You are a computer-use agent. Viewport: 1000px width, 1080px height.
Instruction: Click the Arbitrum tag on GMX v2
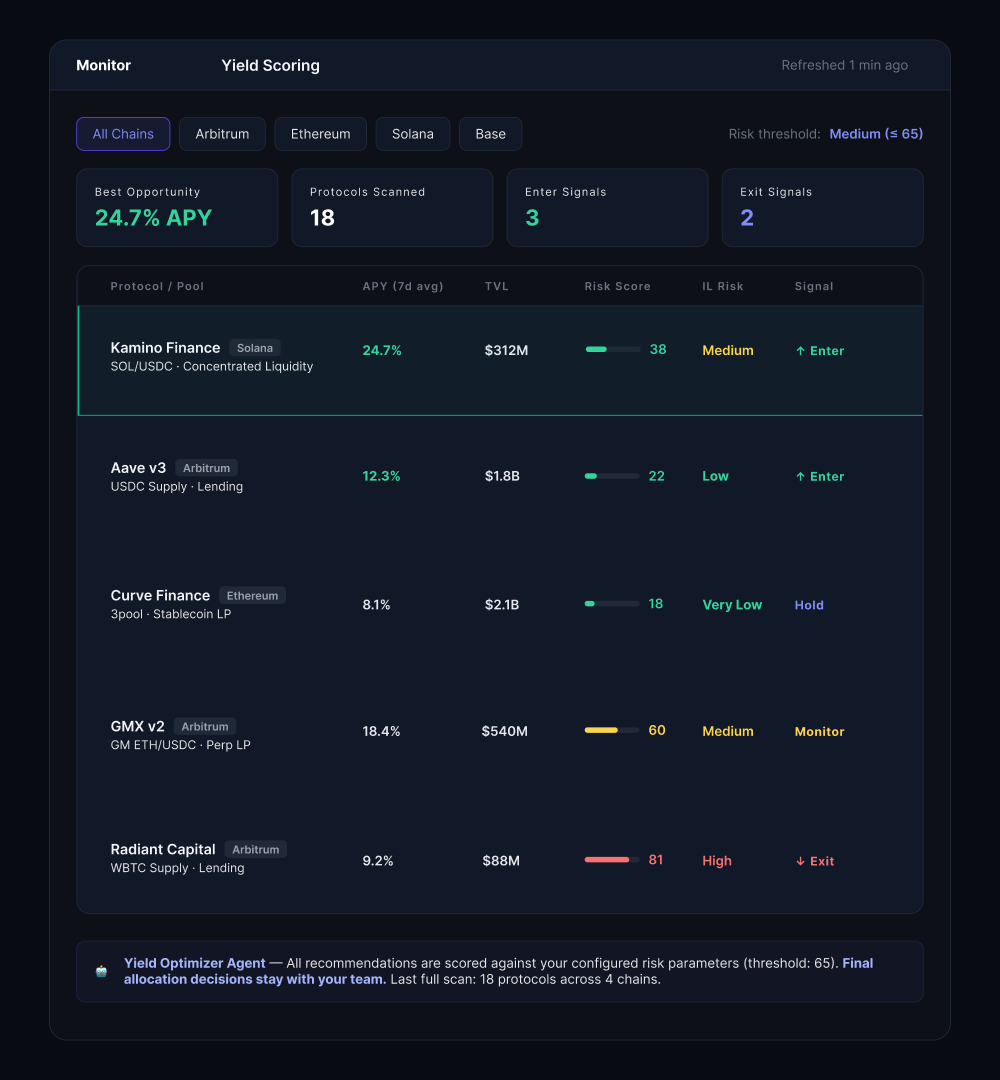205,726
